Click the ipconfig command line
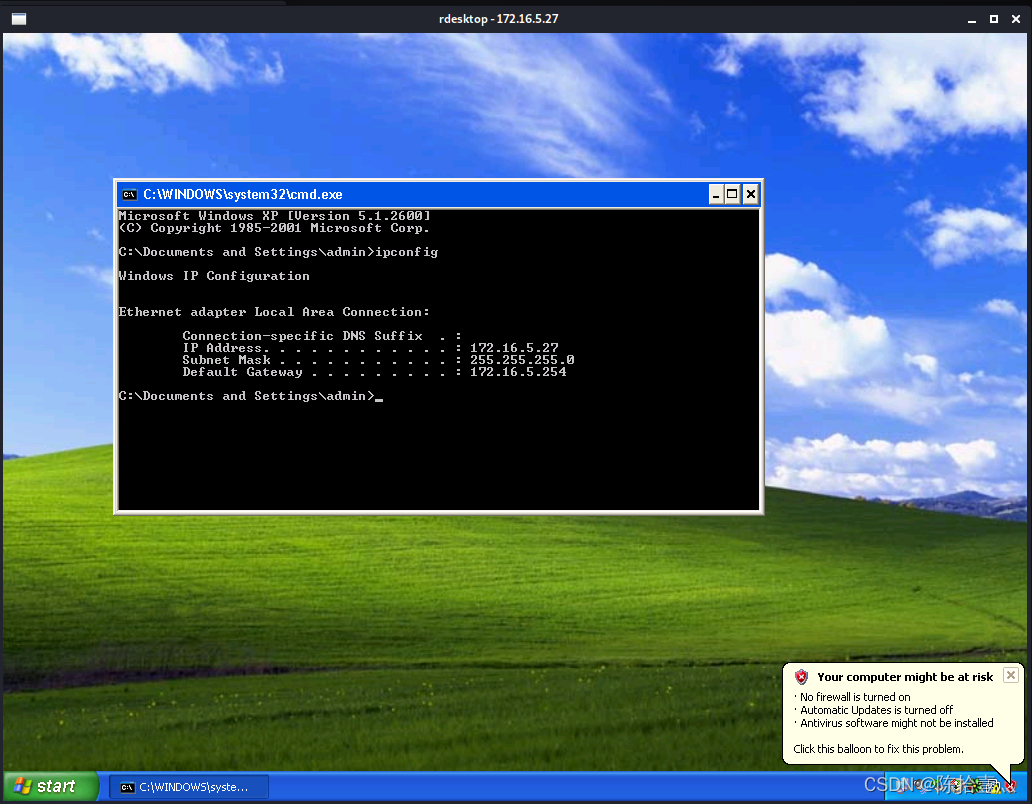The width and height of the screenshot is (1032, 804). tap(278, 252)
